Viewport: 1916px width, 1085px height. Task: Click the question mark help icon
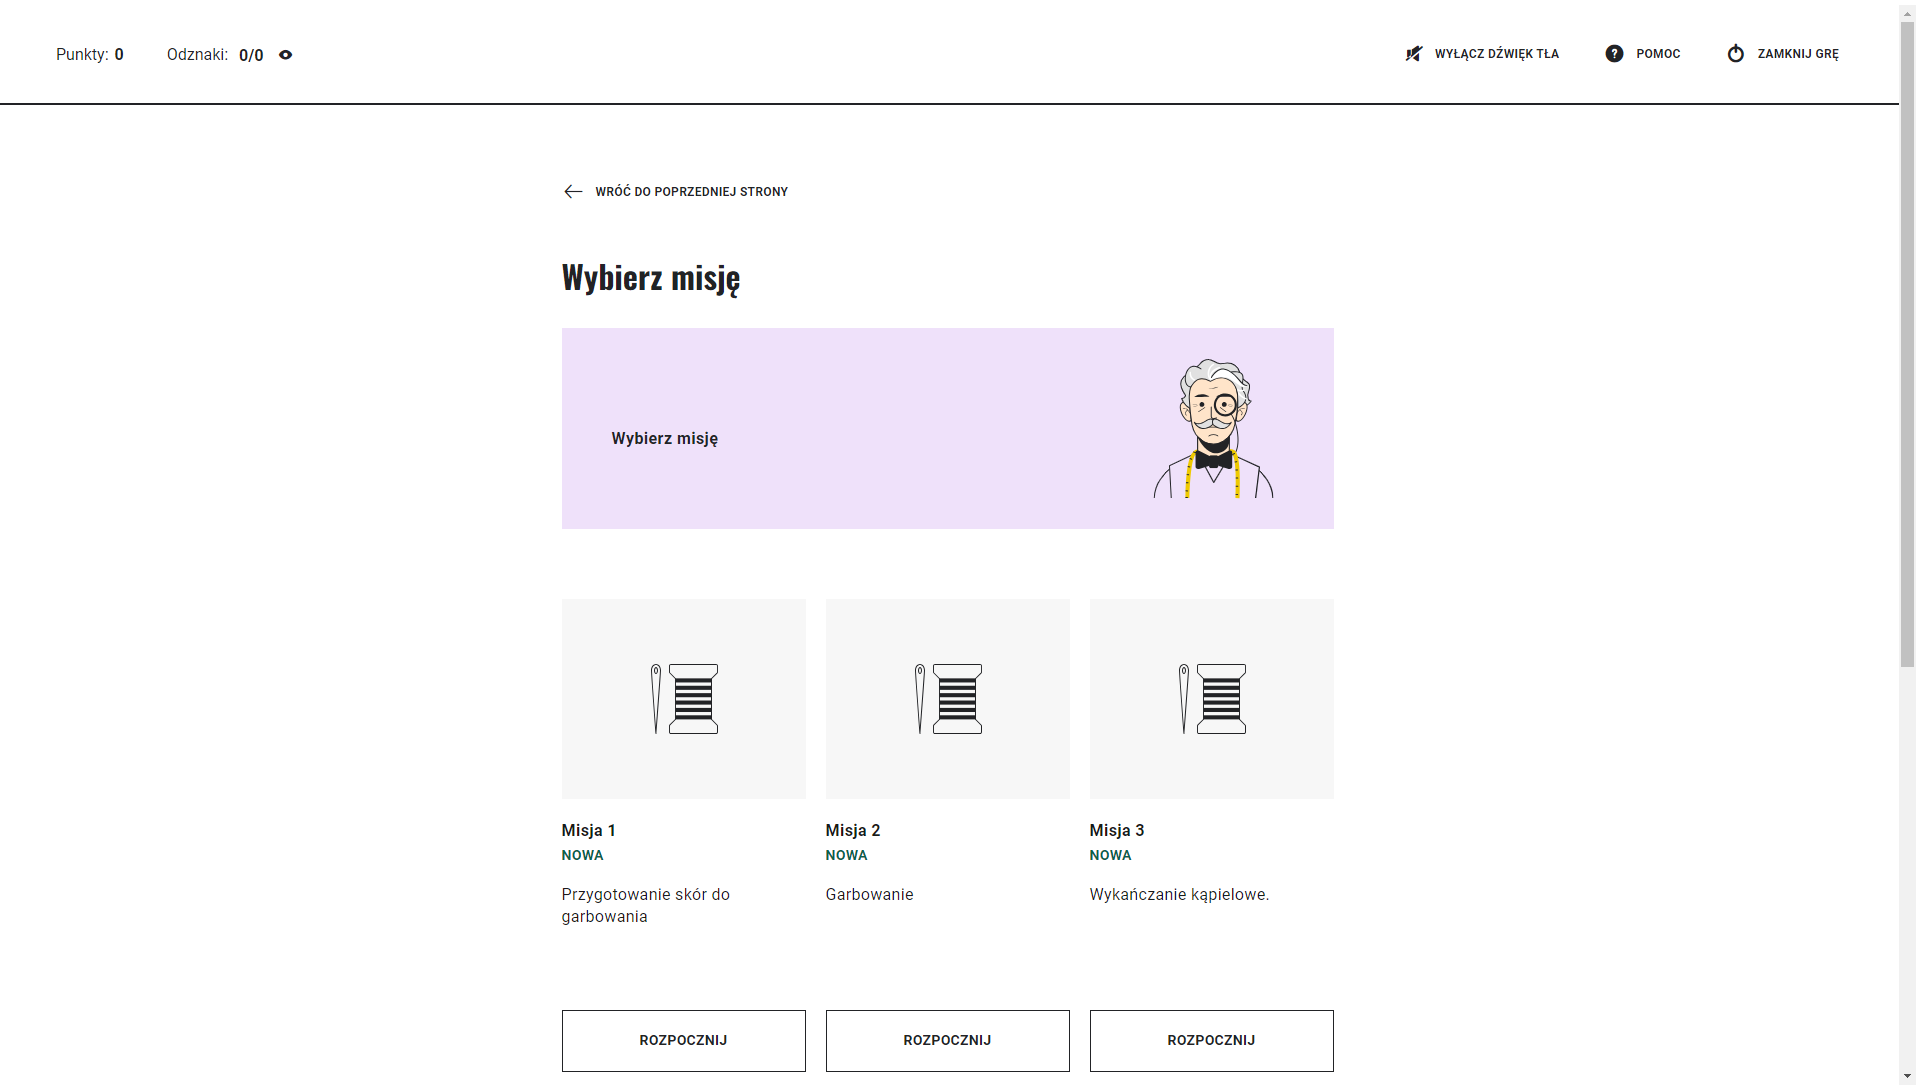click(x=1614, y=54)
